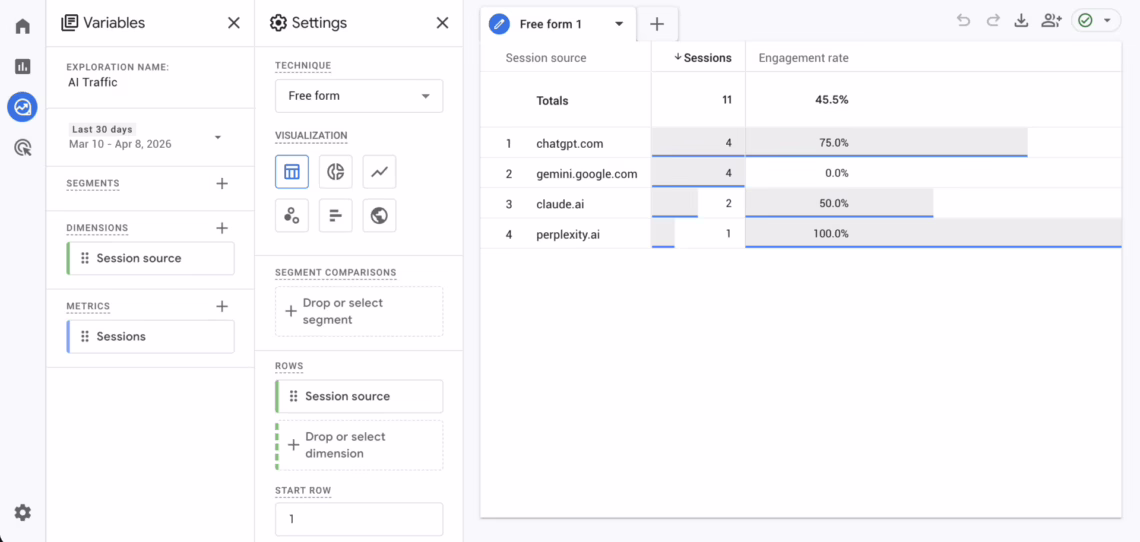Add a new segment with plus

222,183
